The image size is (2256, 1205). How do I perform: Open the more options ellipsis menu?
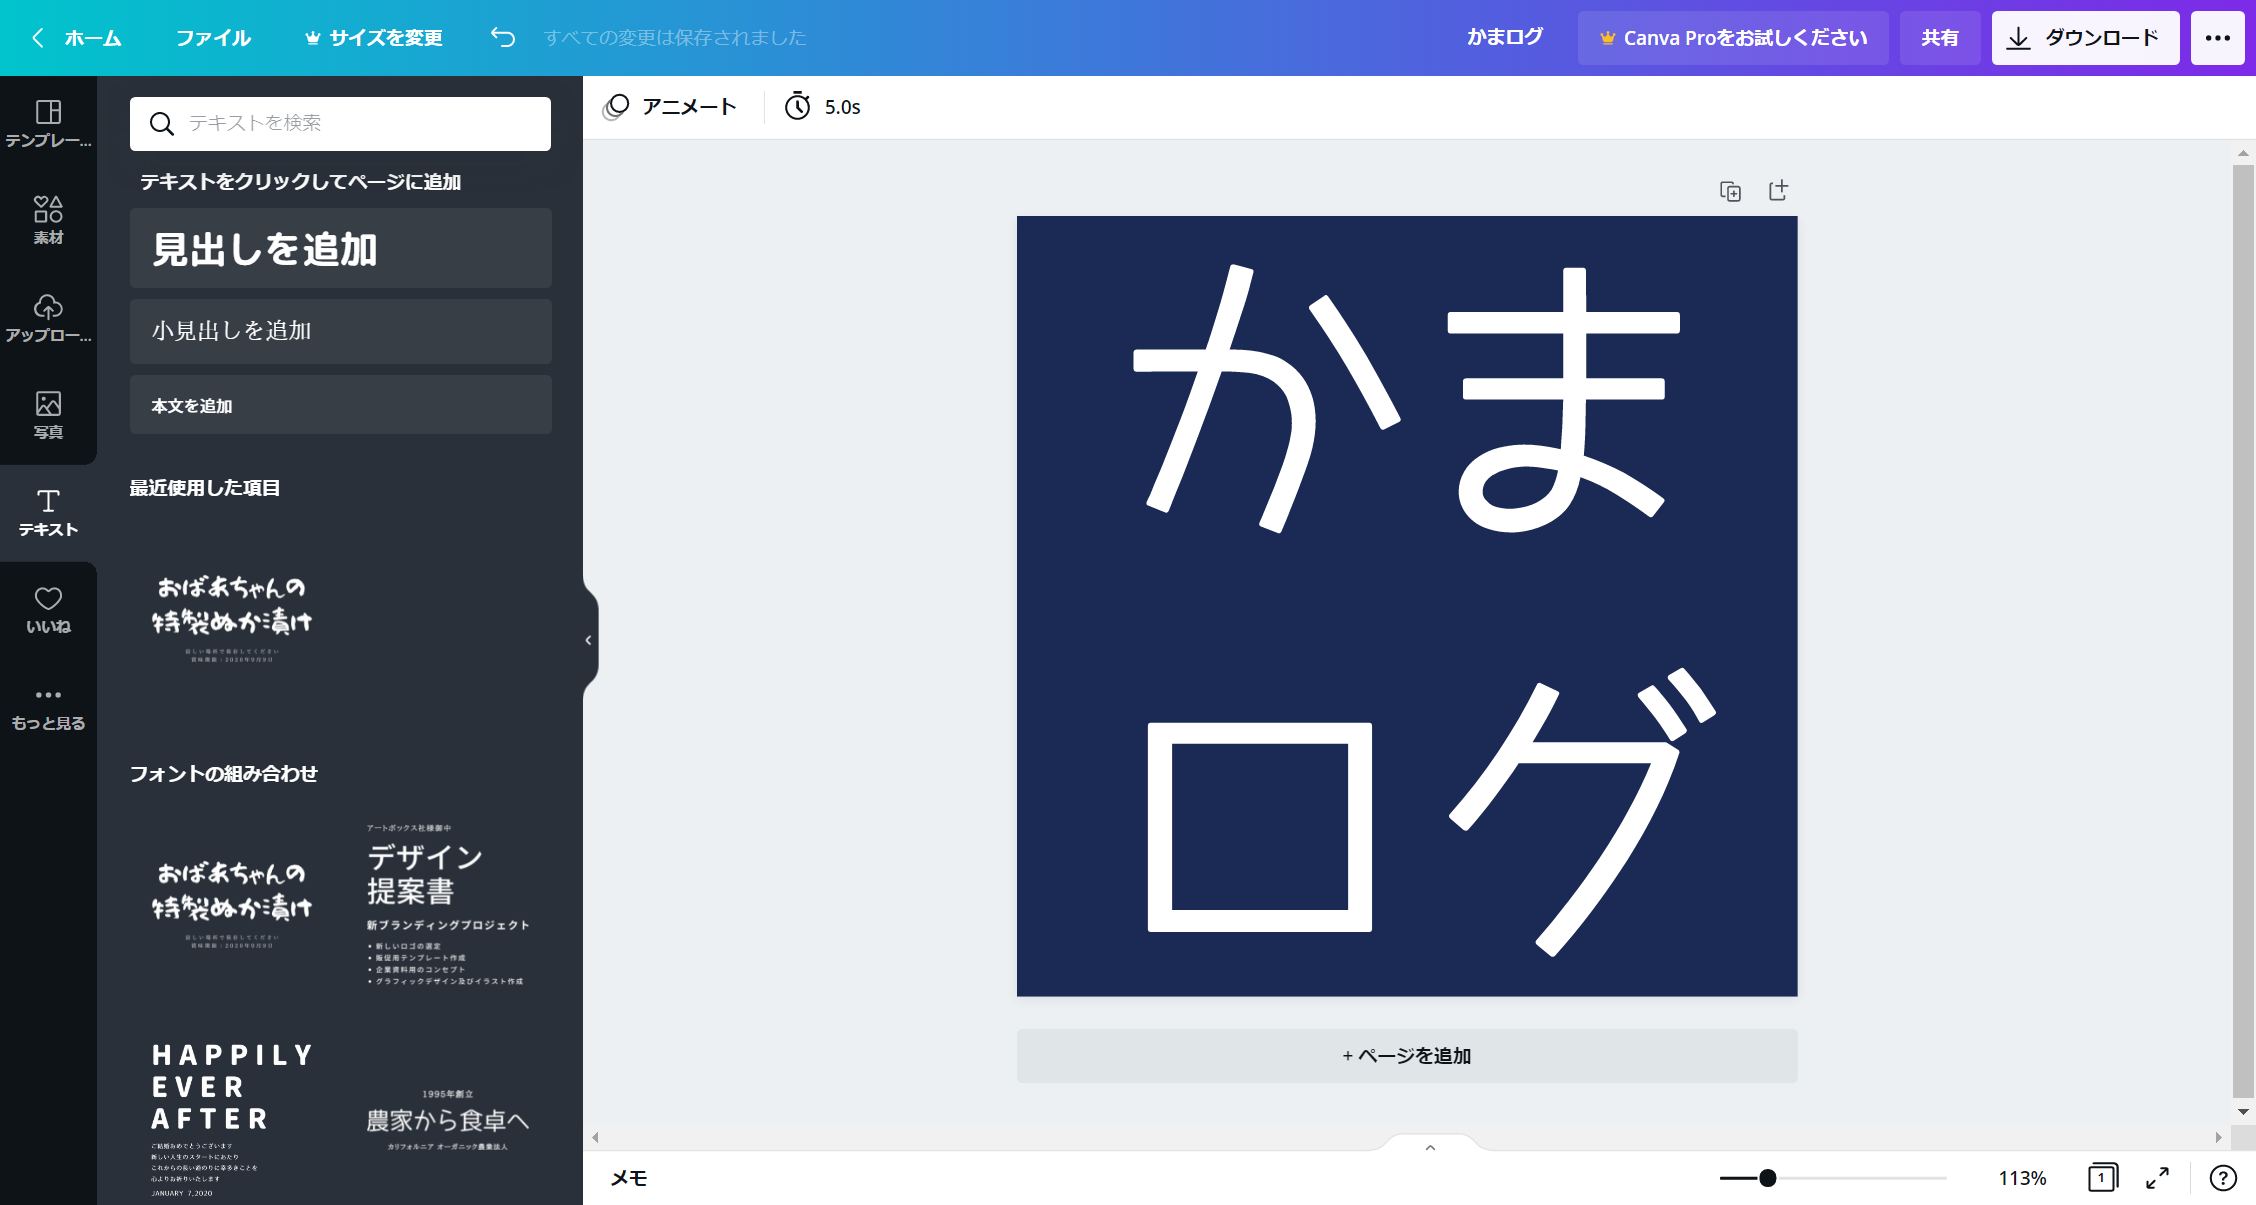click(x=2218, y=38)
